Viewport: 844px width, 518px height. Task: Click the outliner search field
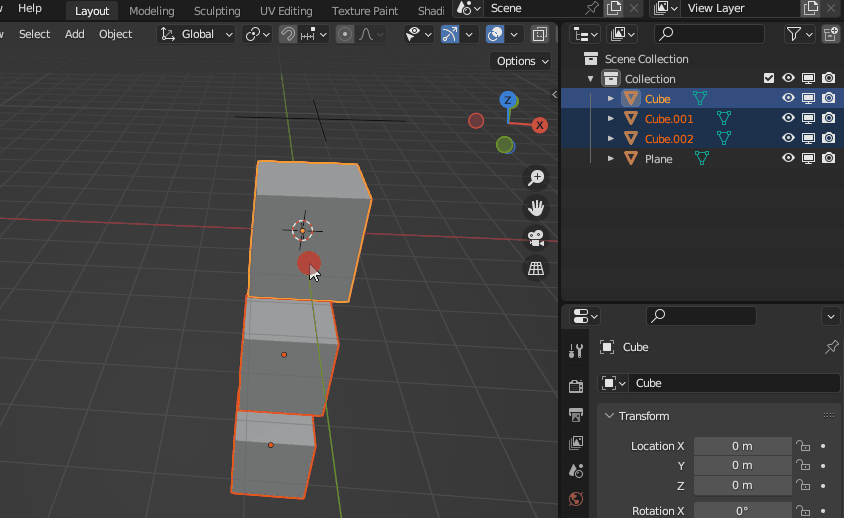tap(709, 34)
